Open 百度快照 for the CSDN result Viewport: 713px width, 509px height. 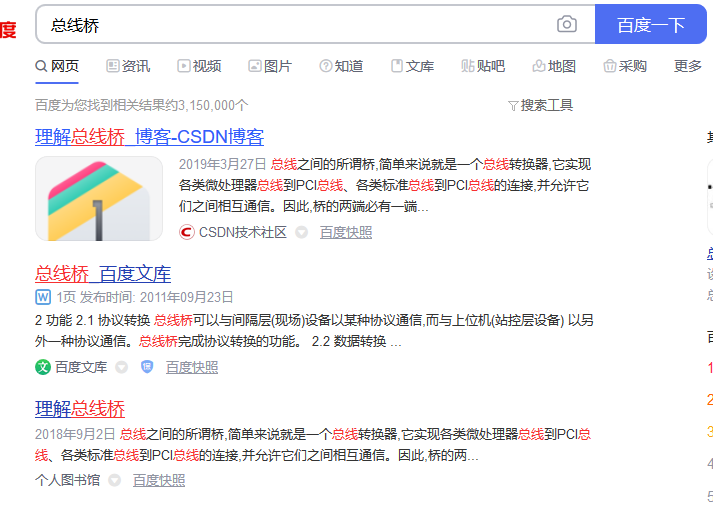[x=346, y=232]
